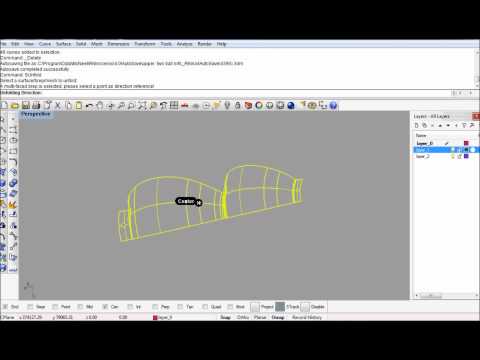The height and width of the screenshot is (360, 480).
Task: Enable the Quad object snap checkbox
Action: pos(205,307)
